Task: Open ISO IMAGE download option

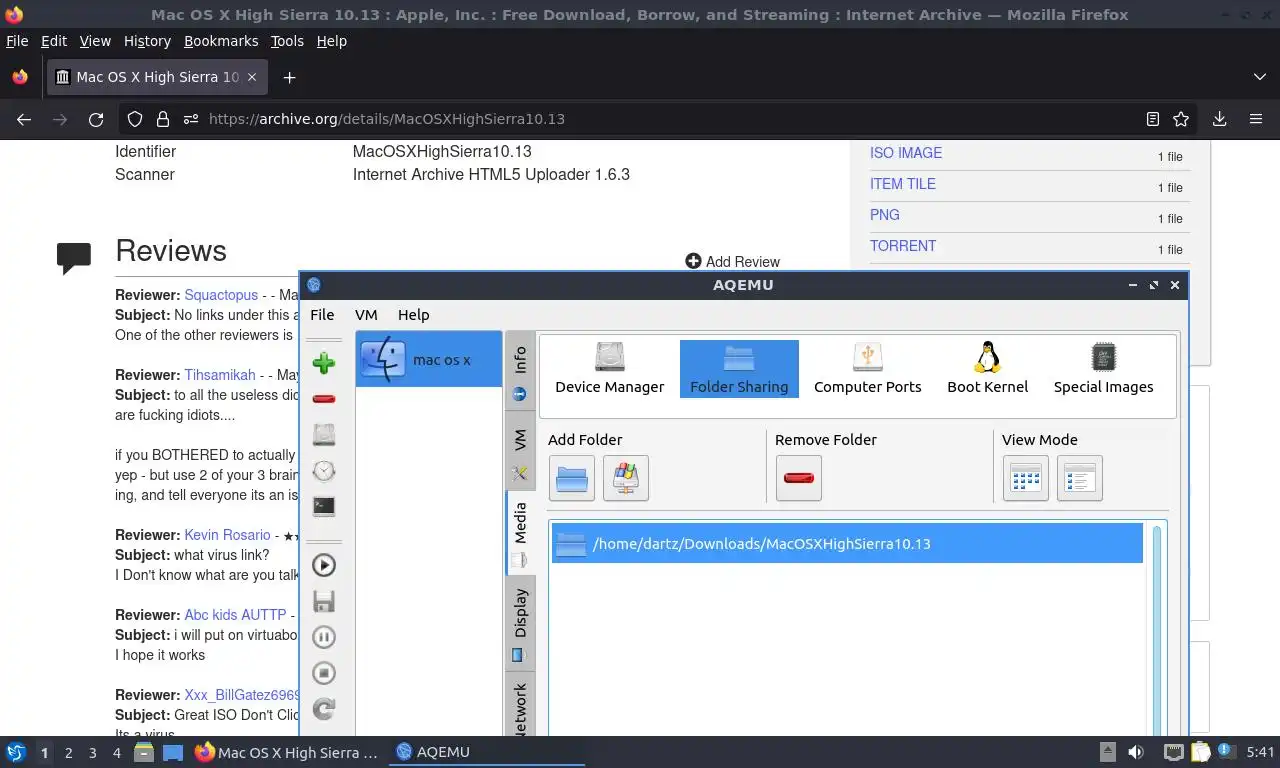Action: click(906, 153)
